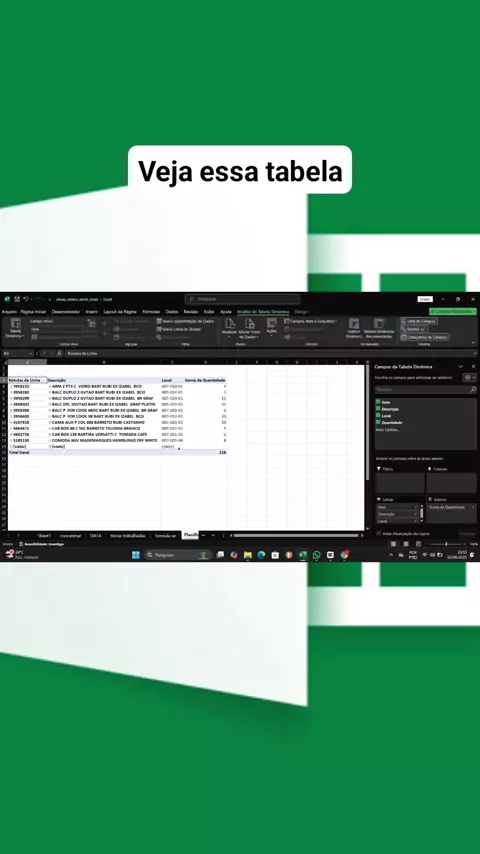Click Tabelas Dinâmicas Recomendadas icon

point(379,324)
